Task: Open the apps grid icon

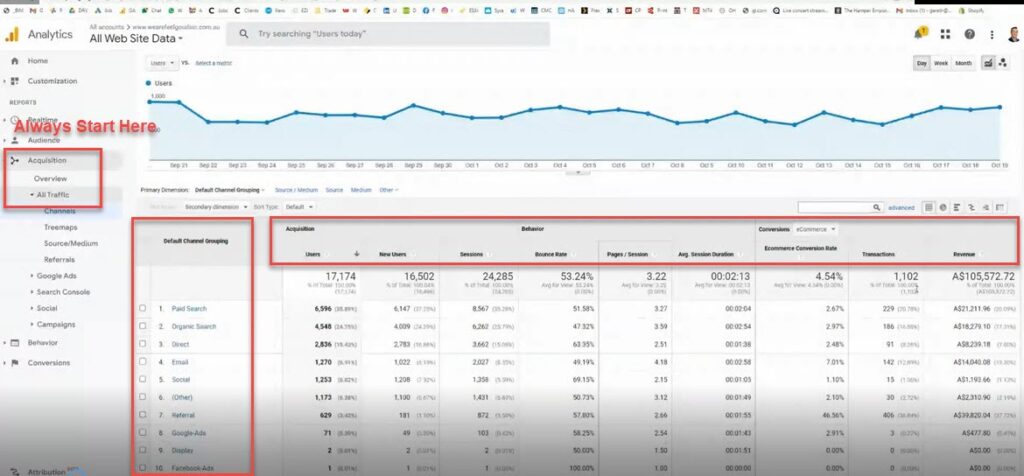Action: (x=945, y=34)
